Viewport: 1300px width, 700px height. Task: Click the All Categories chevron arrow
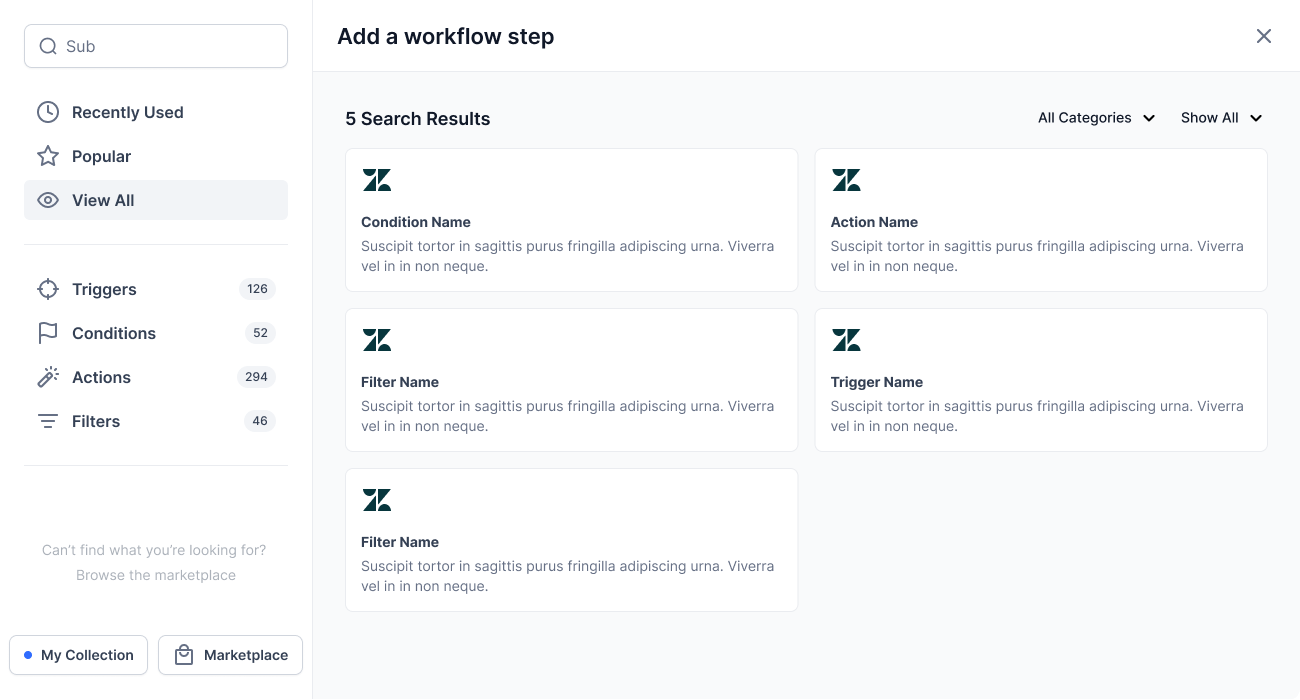[1149, 118]
